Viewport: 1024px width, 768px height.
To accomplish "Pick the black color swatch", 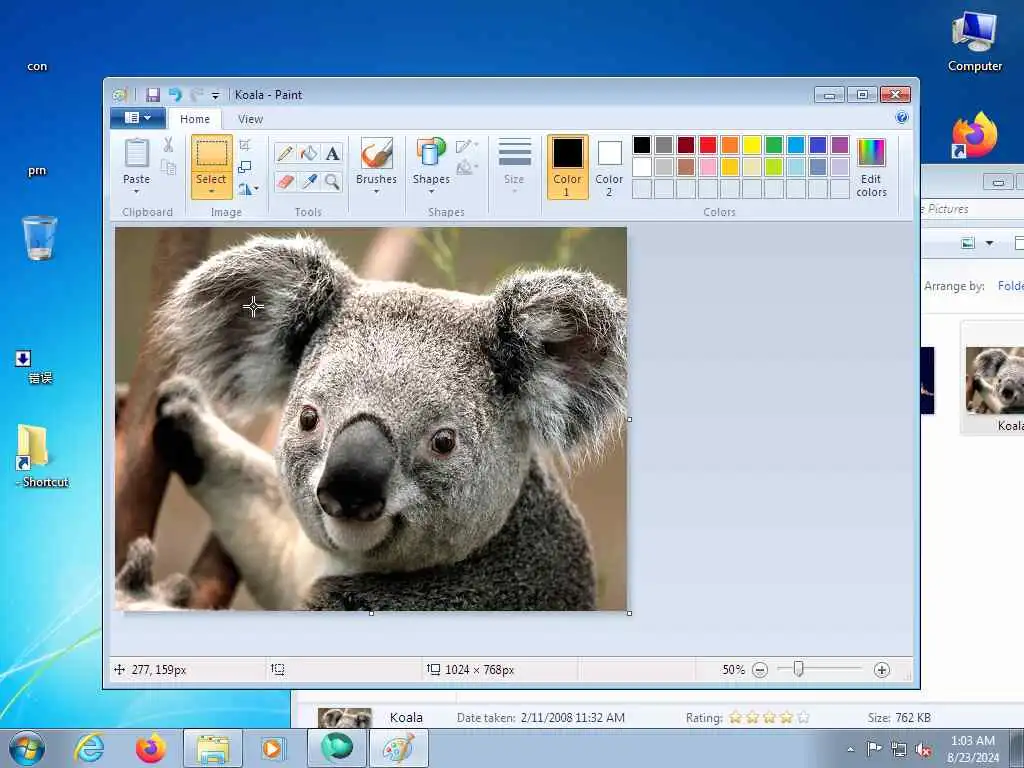I will [641, 145].
